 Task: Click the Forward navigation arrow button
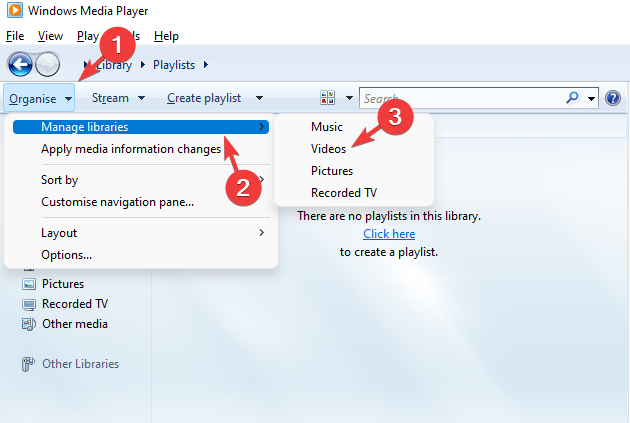tap(47, 64)
